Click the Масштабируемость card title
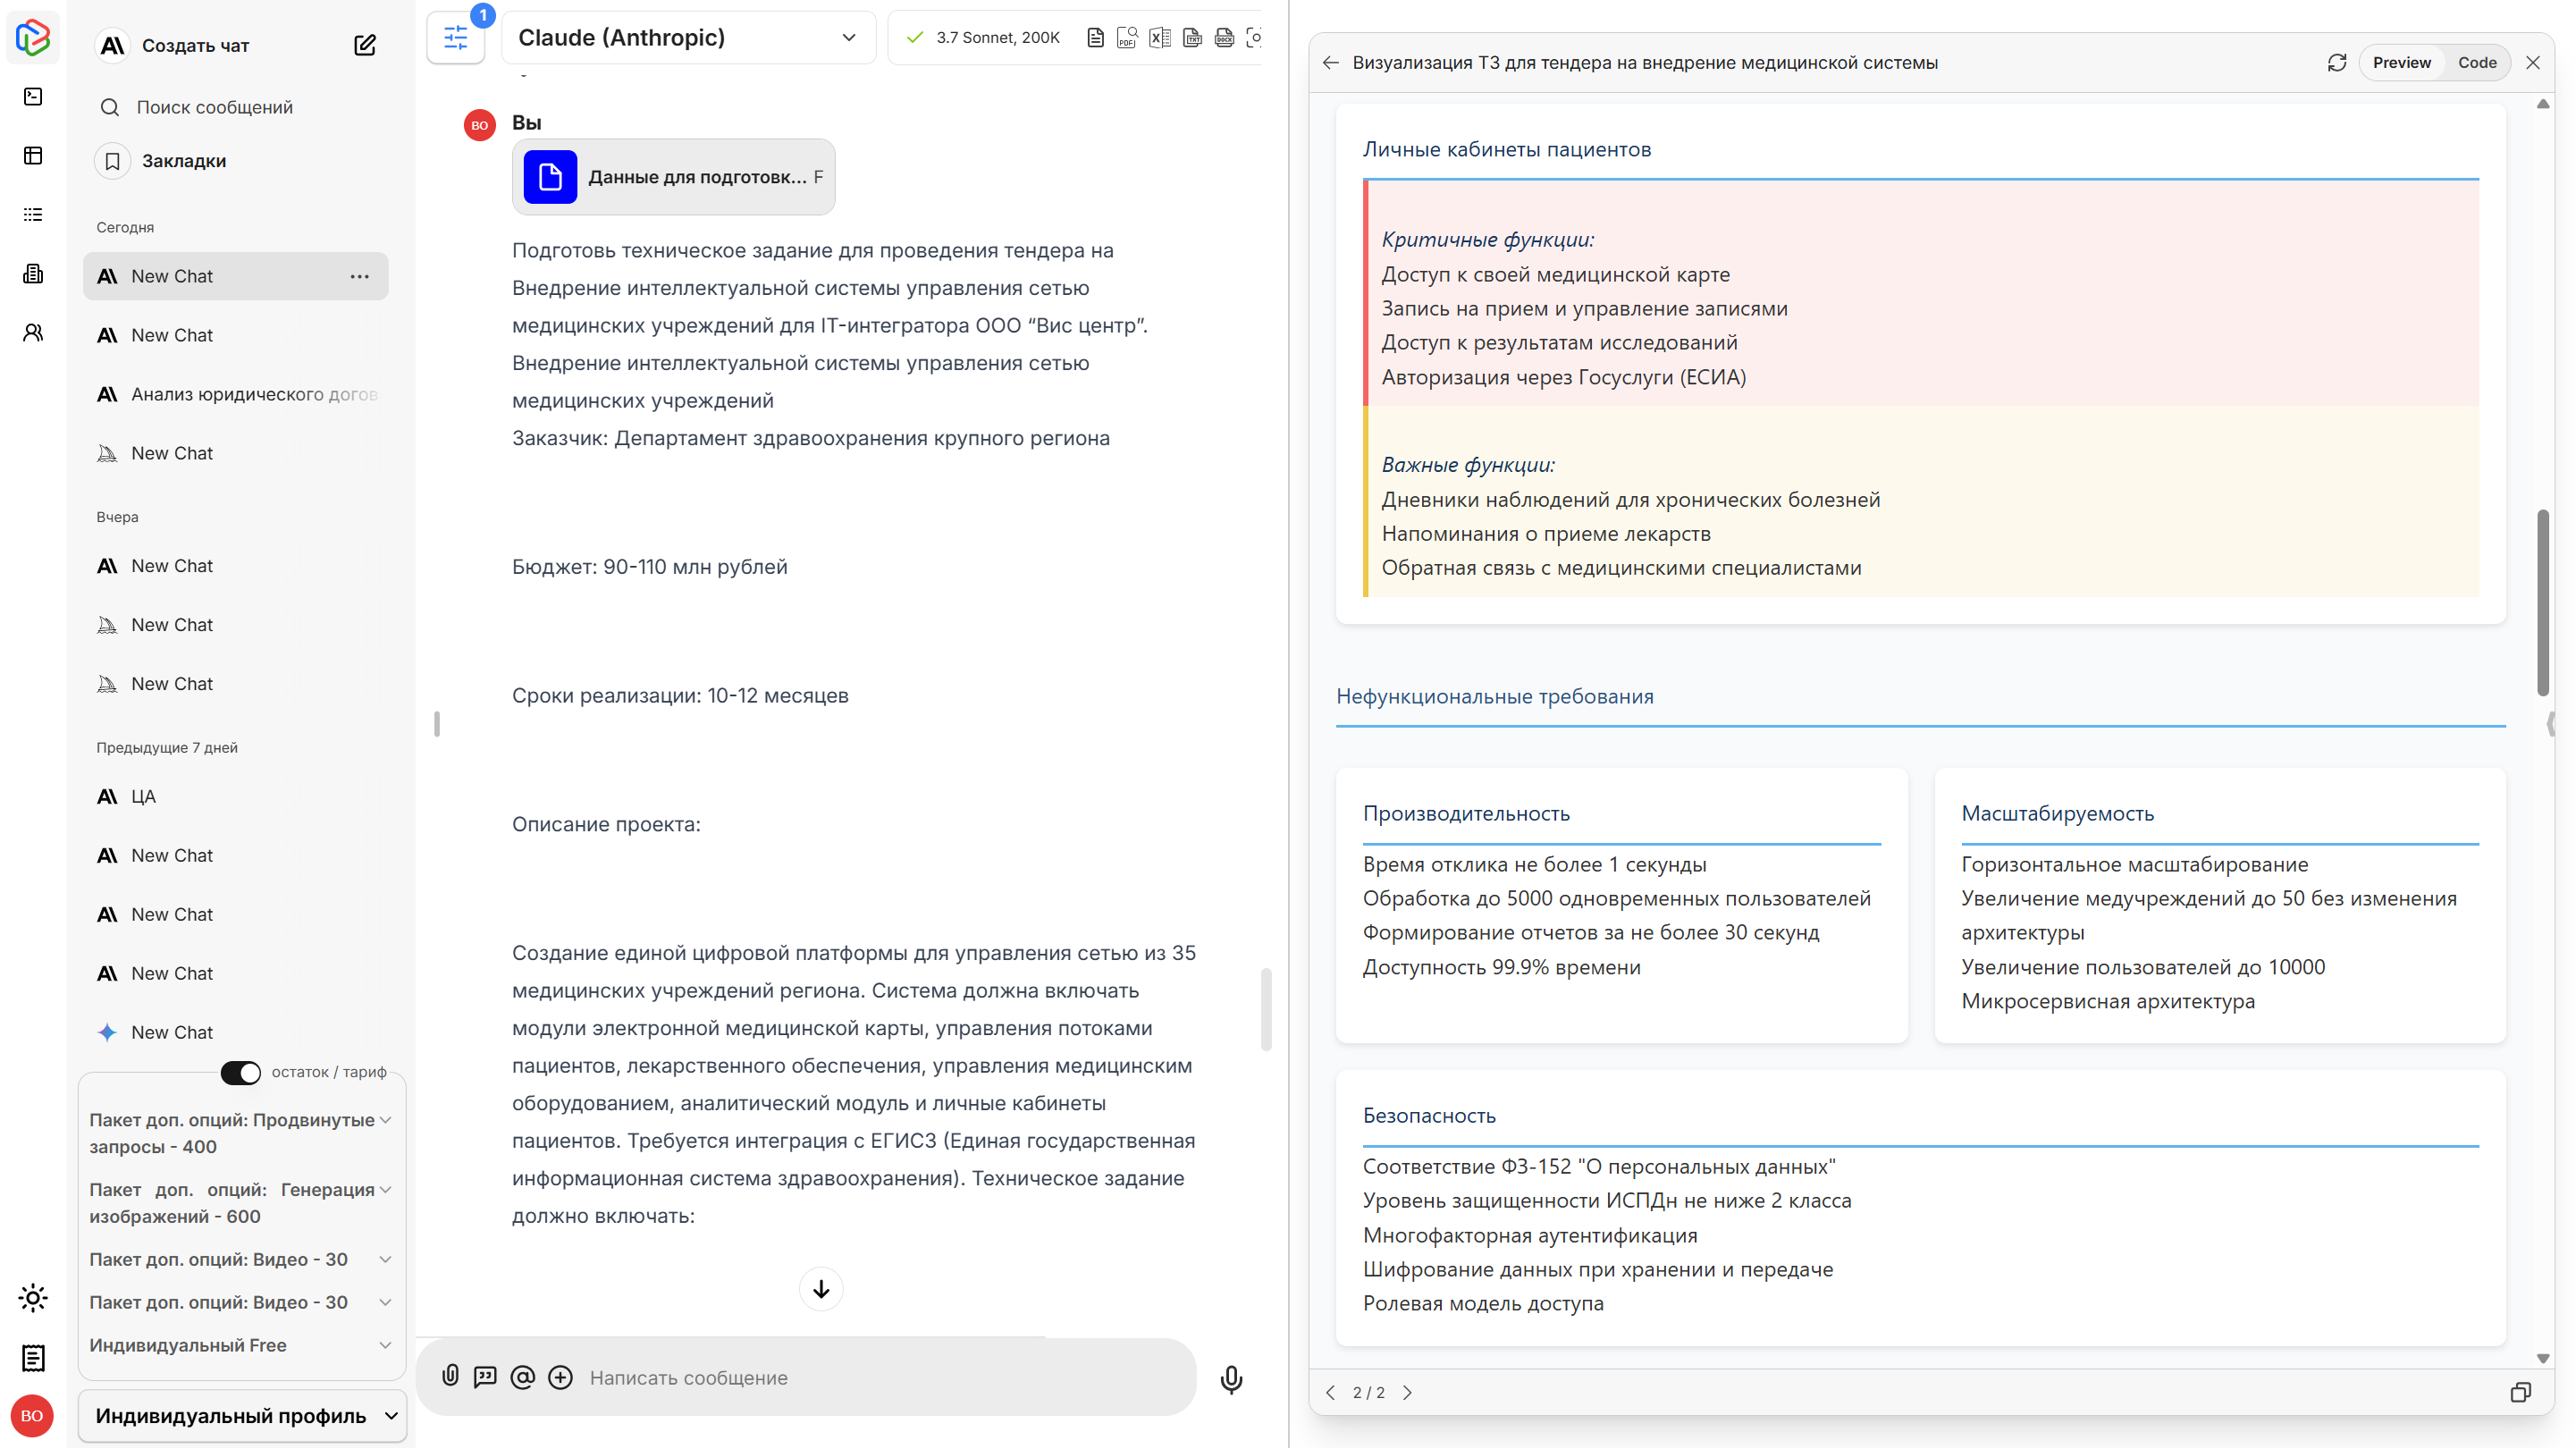2576x1449 pixels. [2057, 813]
